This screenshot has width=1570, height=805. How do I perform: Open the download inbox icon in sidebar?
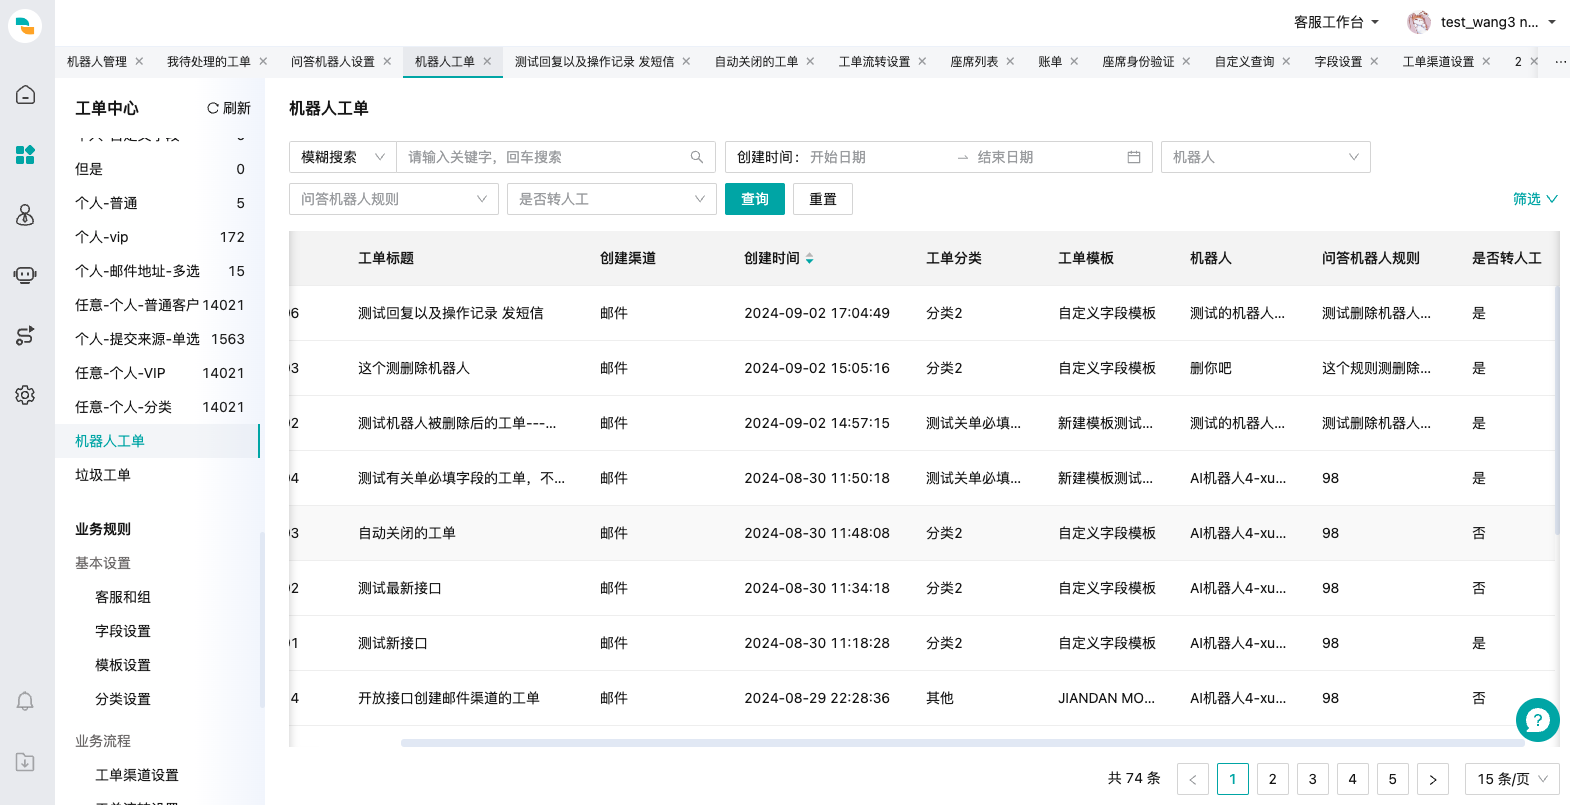[x=26, y=762]
